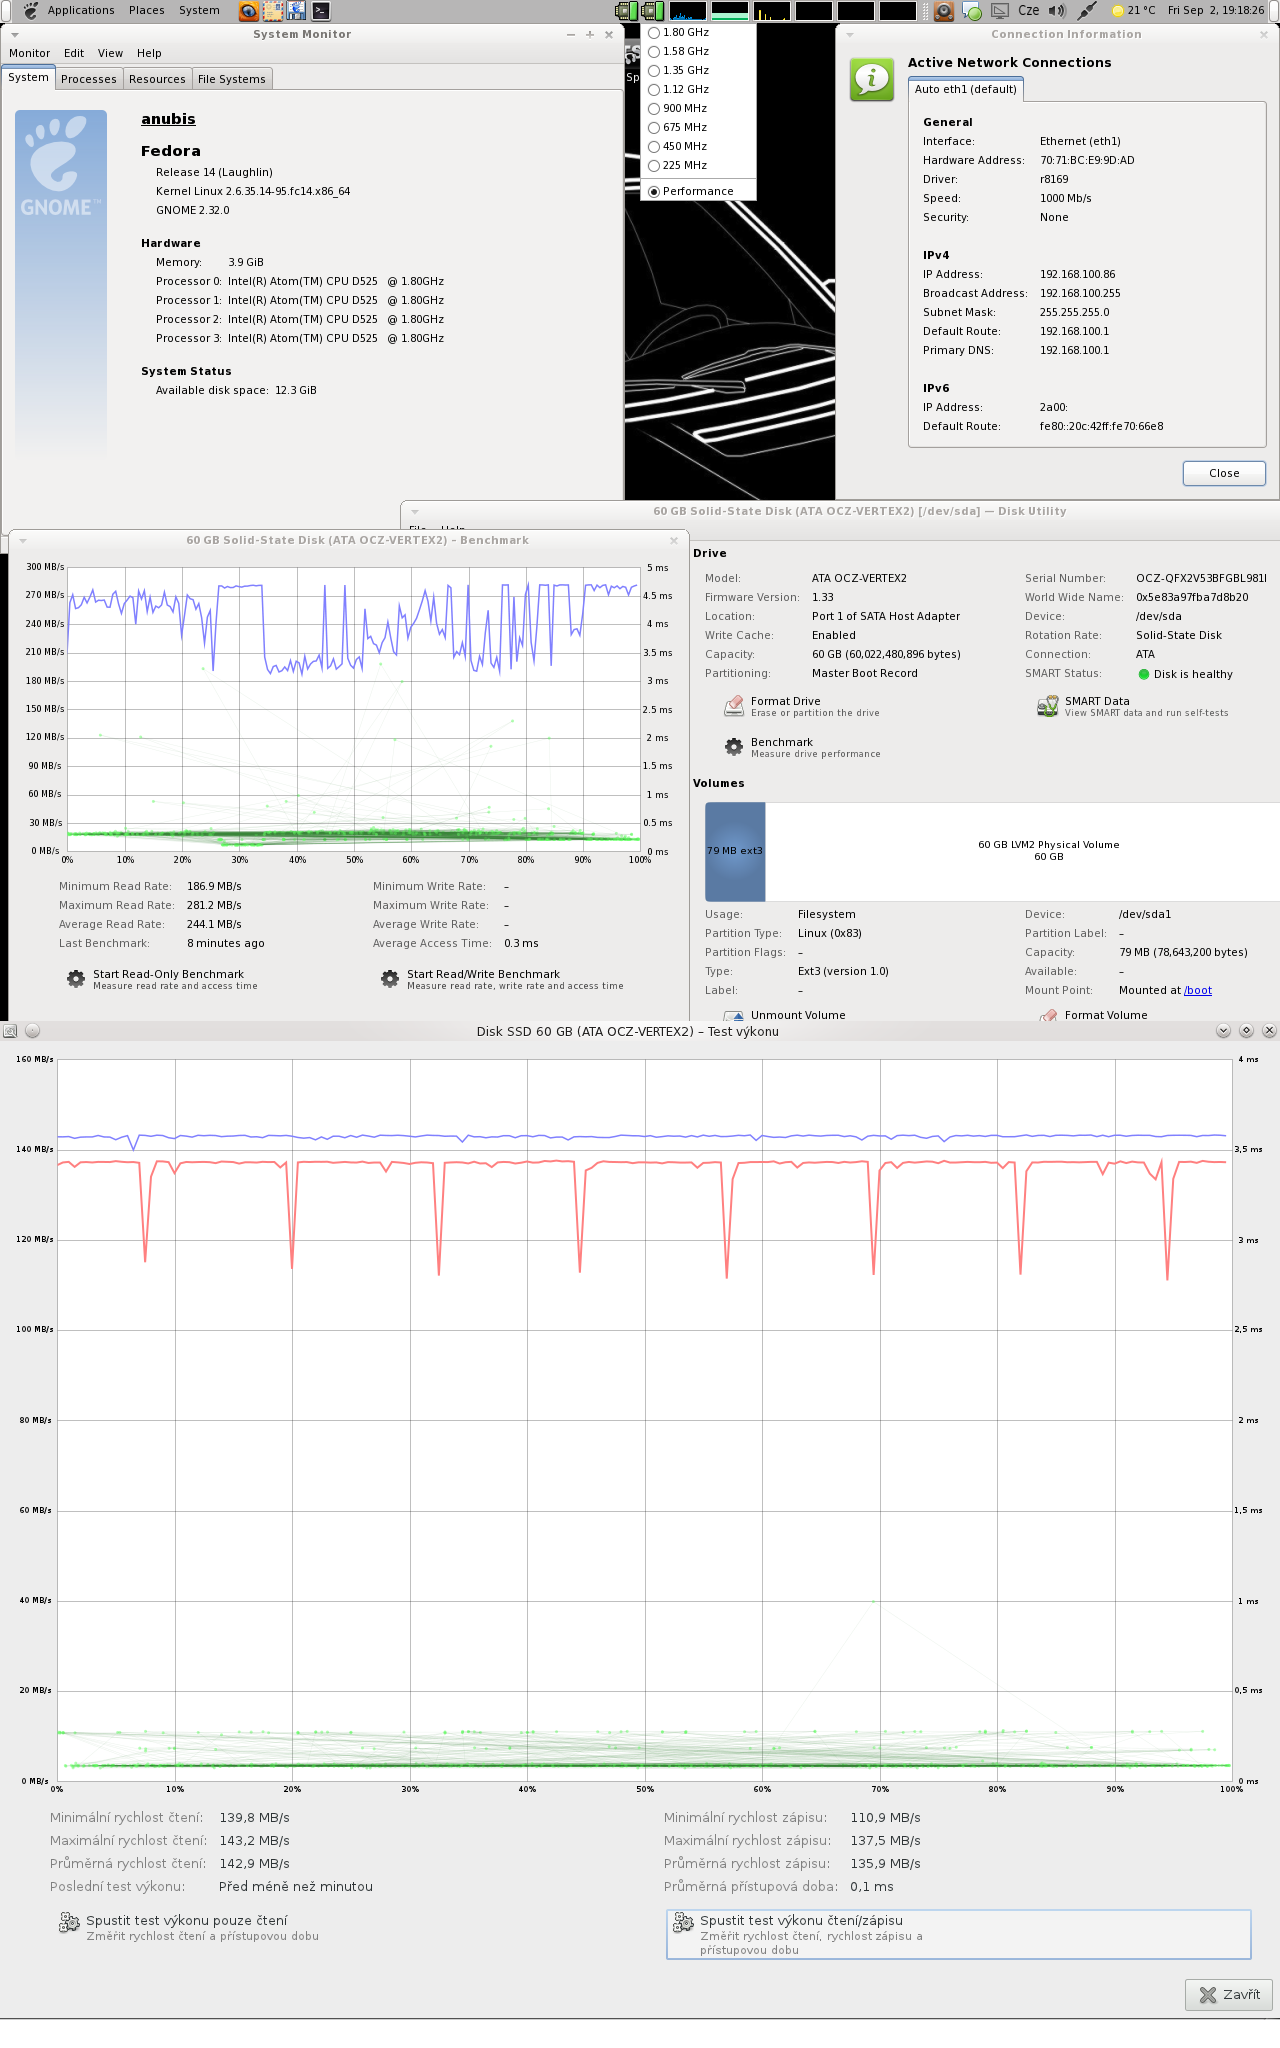
Task: Start Read/Write Benchmark gear icon
Action: click(x=390, y=979)
